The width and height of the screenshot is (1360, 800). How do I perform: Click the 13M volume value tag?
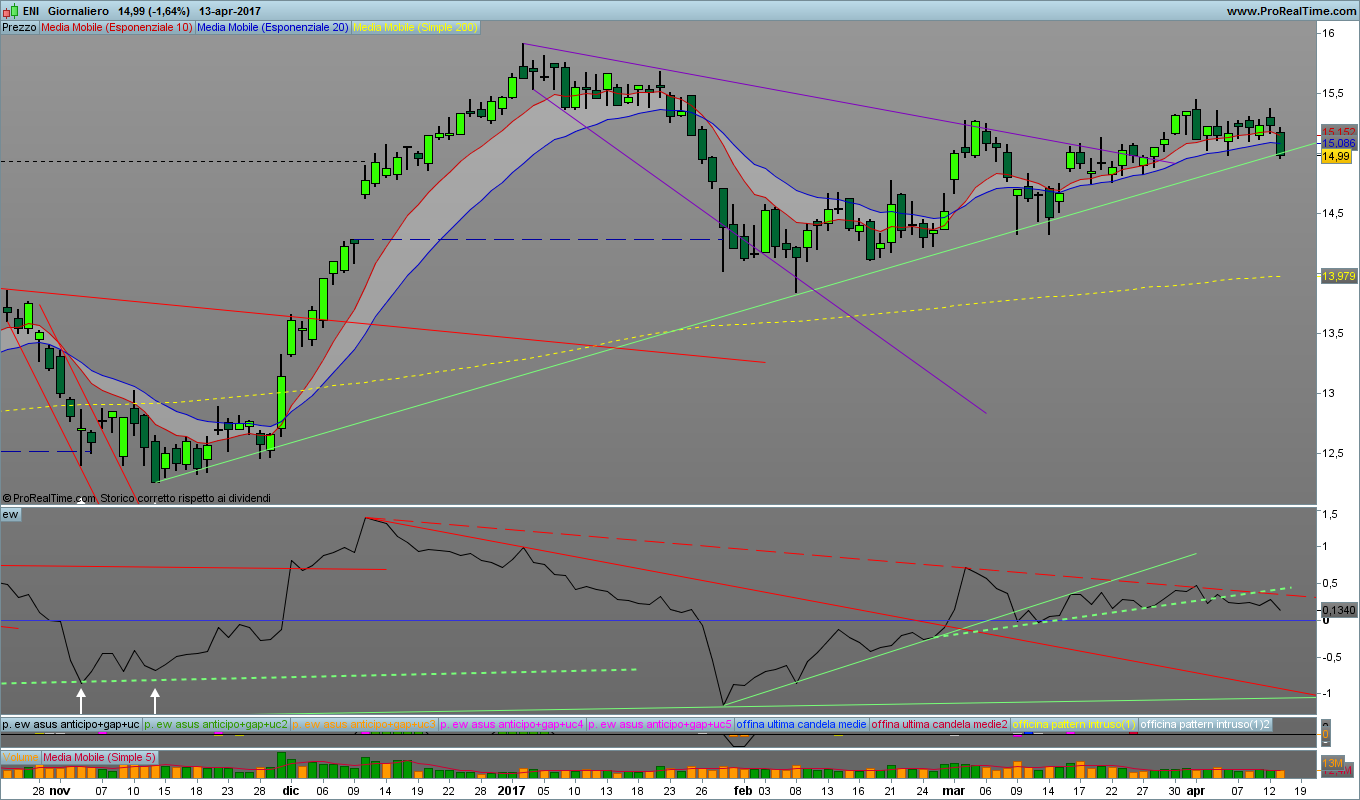click(x=1332, y=764)
